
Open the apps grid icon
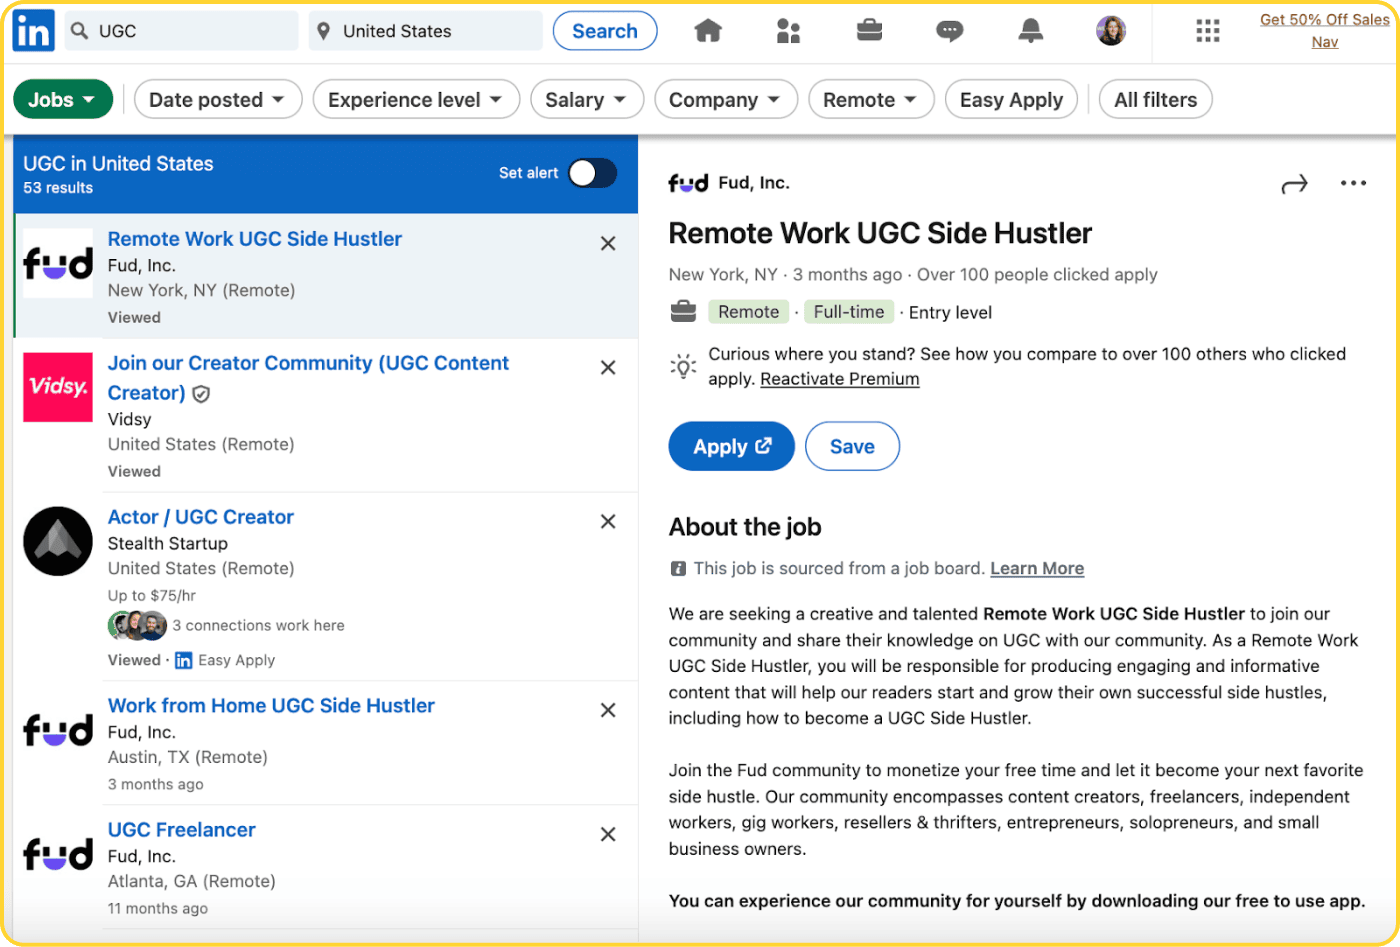pos(1208,31)
